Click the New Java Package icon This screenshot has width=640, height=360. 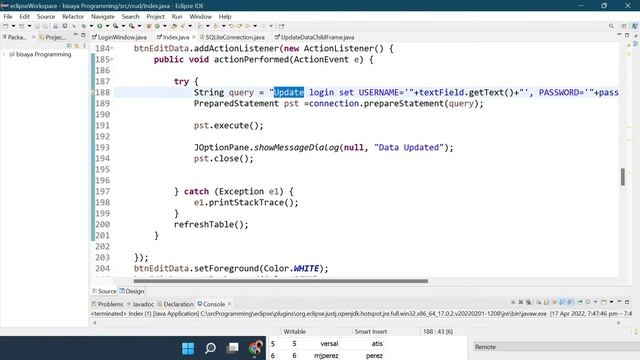click(149, 26)
